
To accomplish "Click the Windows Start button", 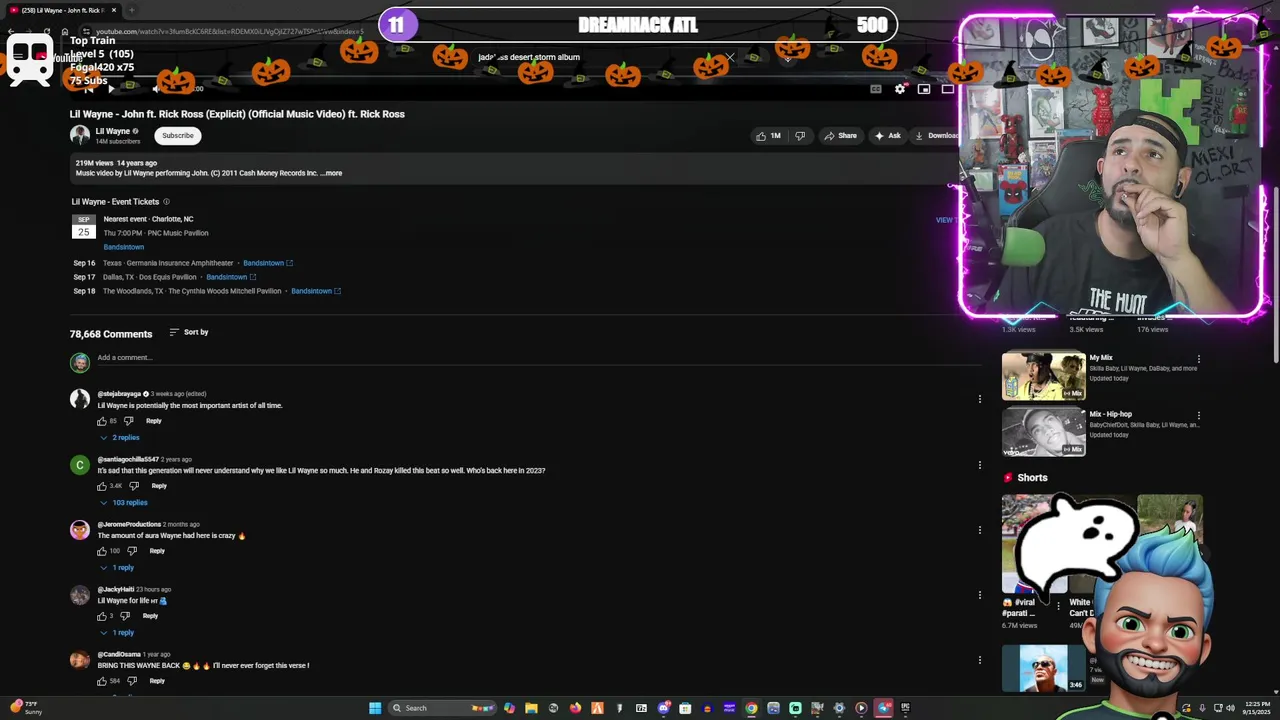I will (375, 708).
